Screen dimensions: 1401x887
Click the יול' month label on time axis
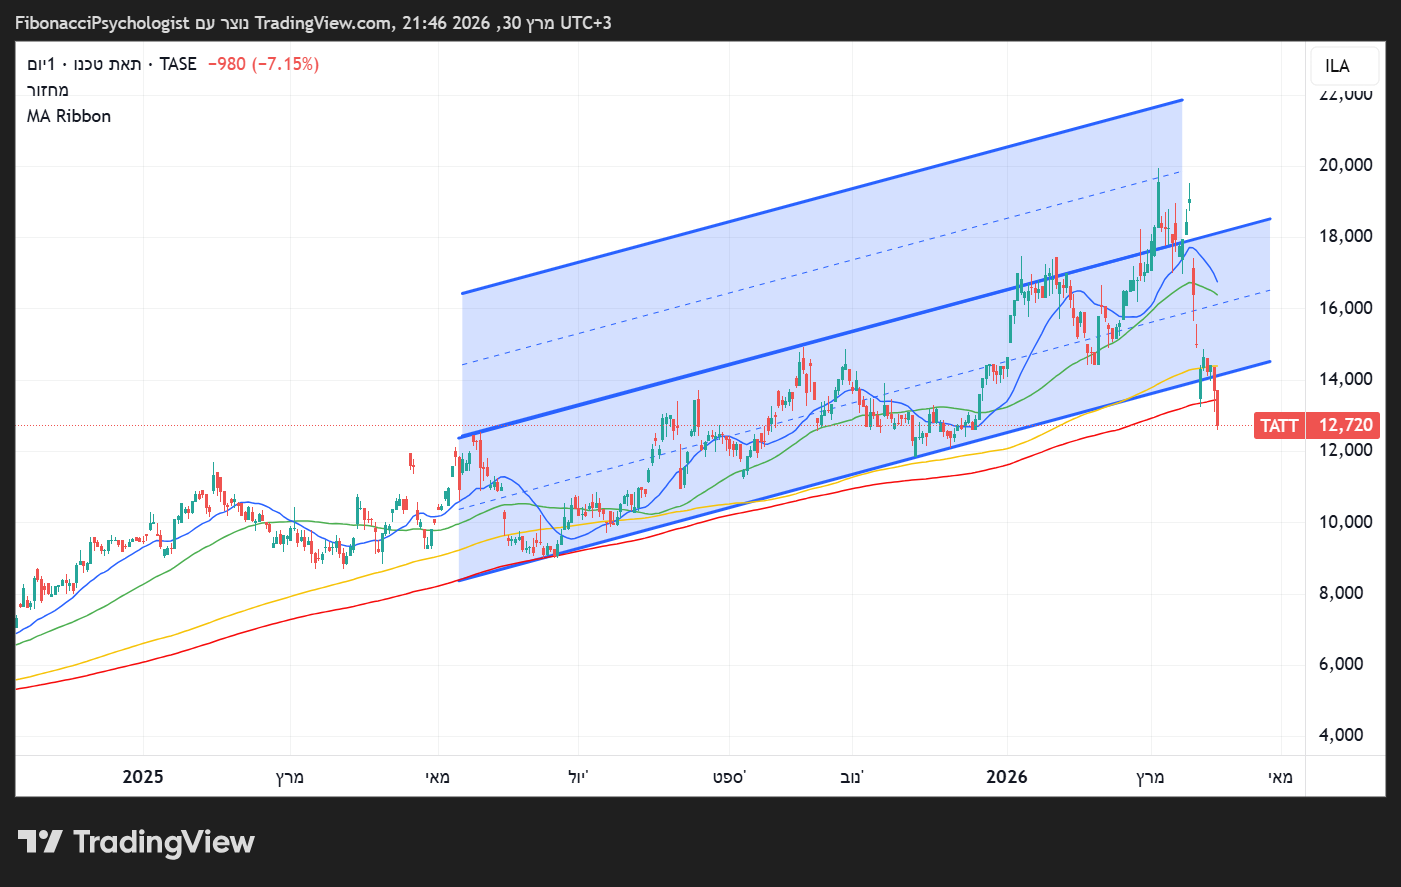point(578,777)
